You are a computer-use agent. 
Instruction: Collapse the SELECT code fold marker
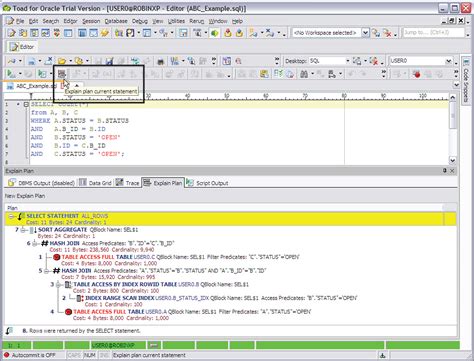26,105
